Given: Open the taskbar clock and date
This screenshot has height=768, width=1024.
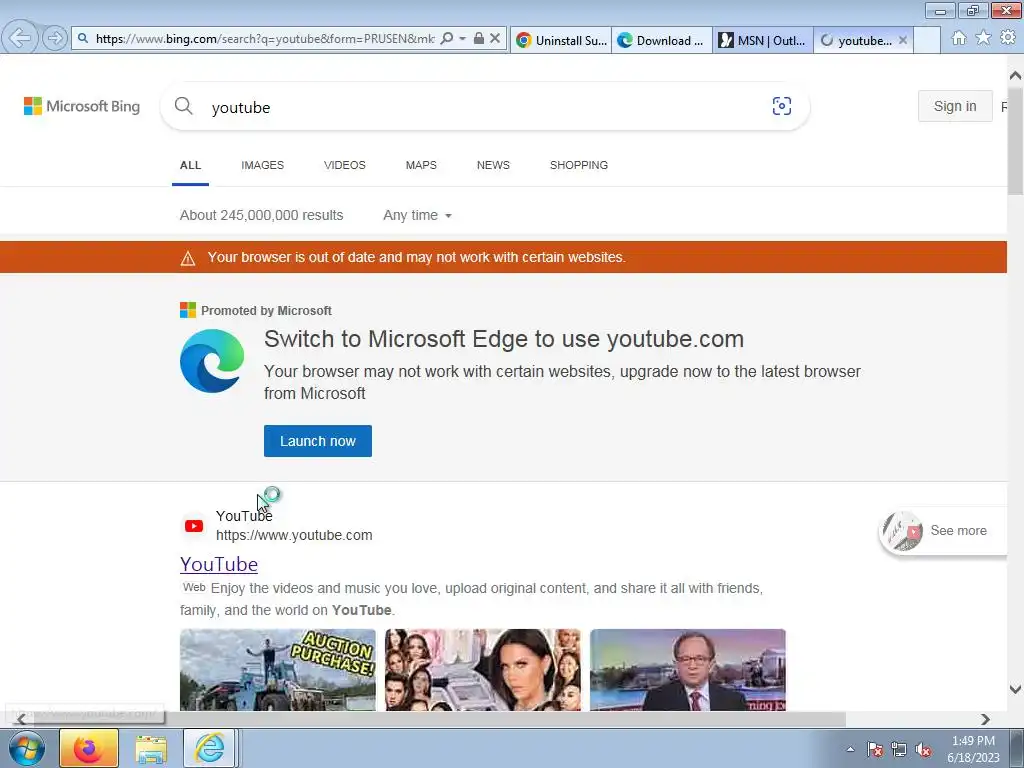Looking at the screenshot, I should coord(973,749).
